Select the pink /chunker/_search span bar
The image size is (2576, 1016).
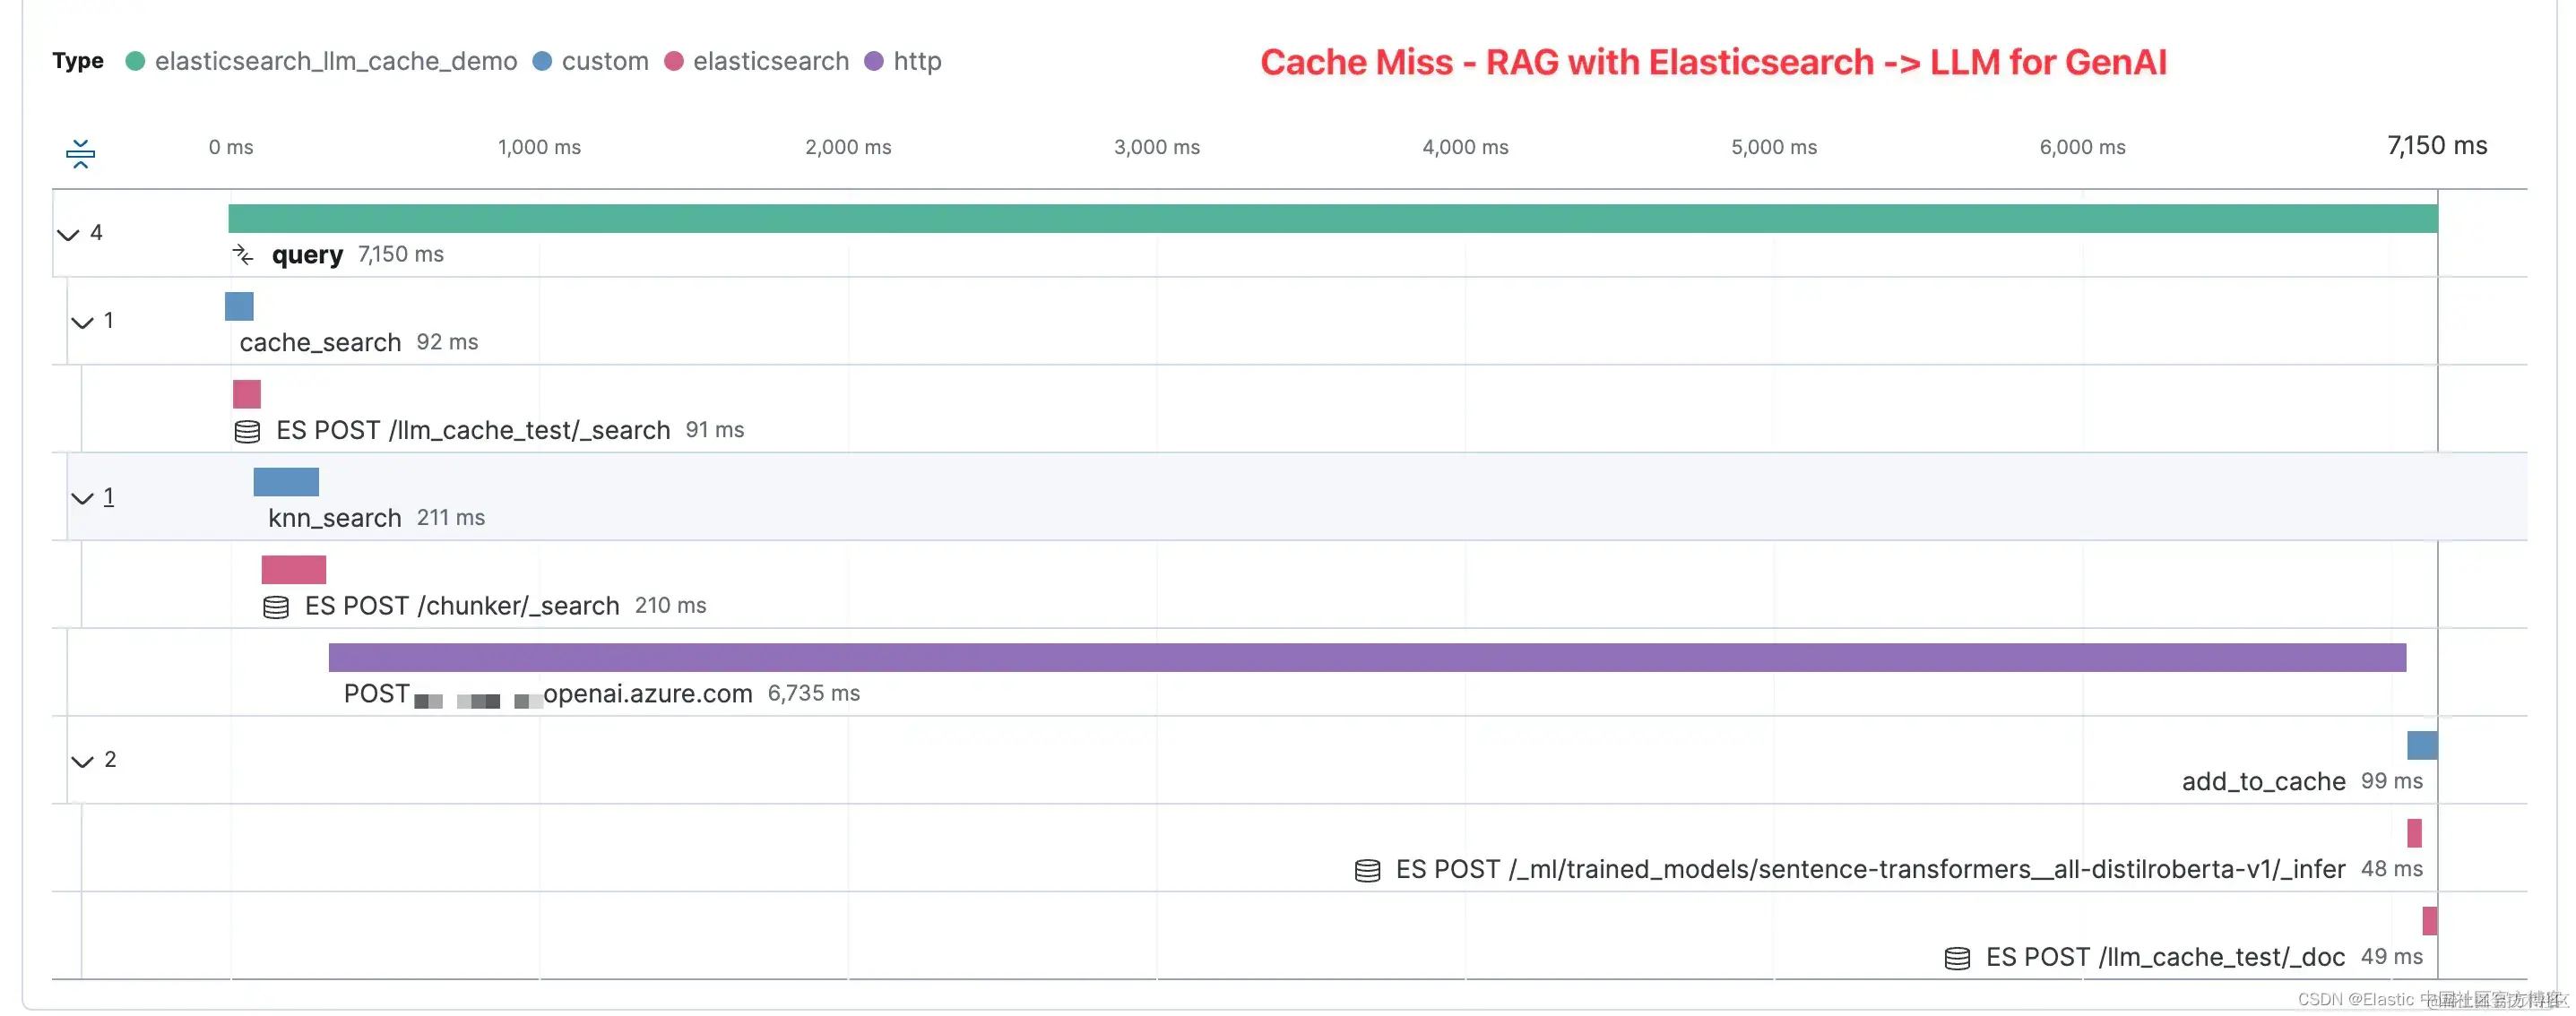pyautogui.click(x=293, y=569)
